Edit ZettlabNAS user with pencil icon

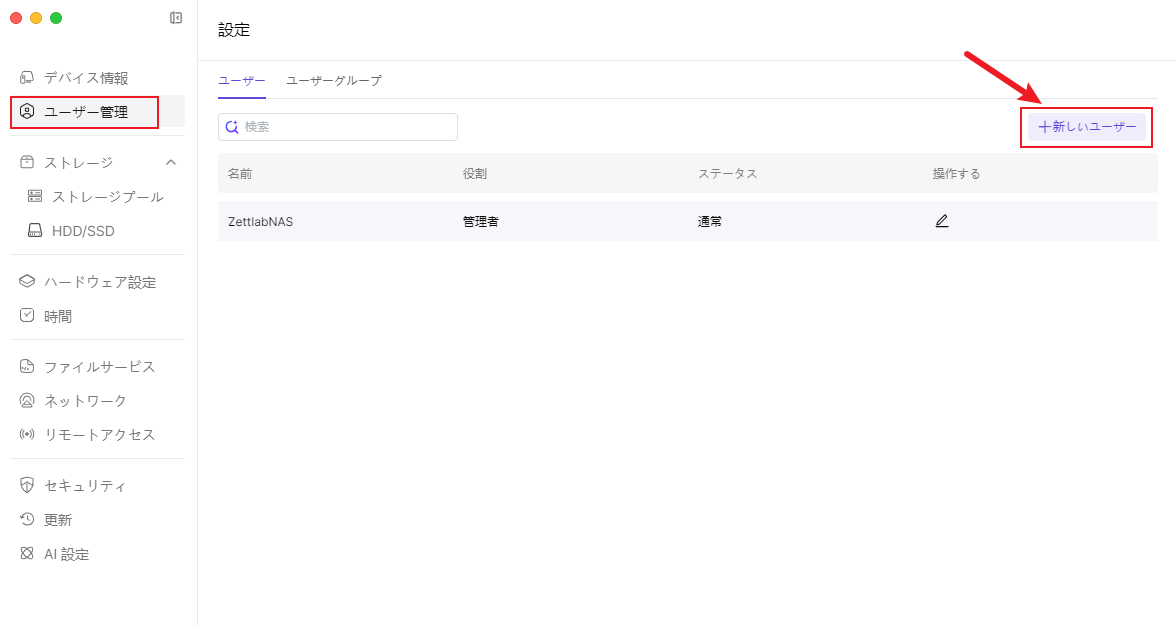coord(941,221)
